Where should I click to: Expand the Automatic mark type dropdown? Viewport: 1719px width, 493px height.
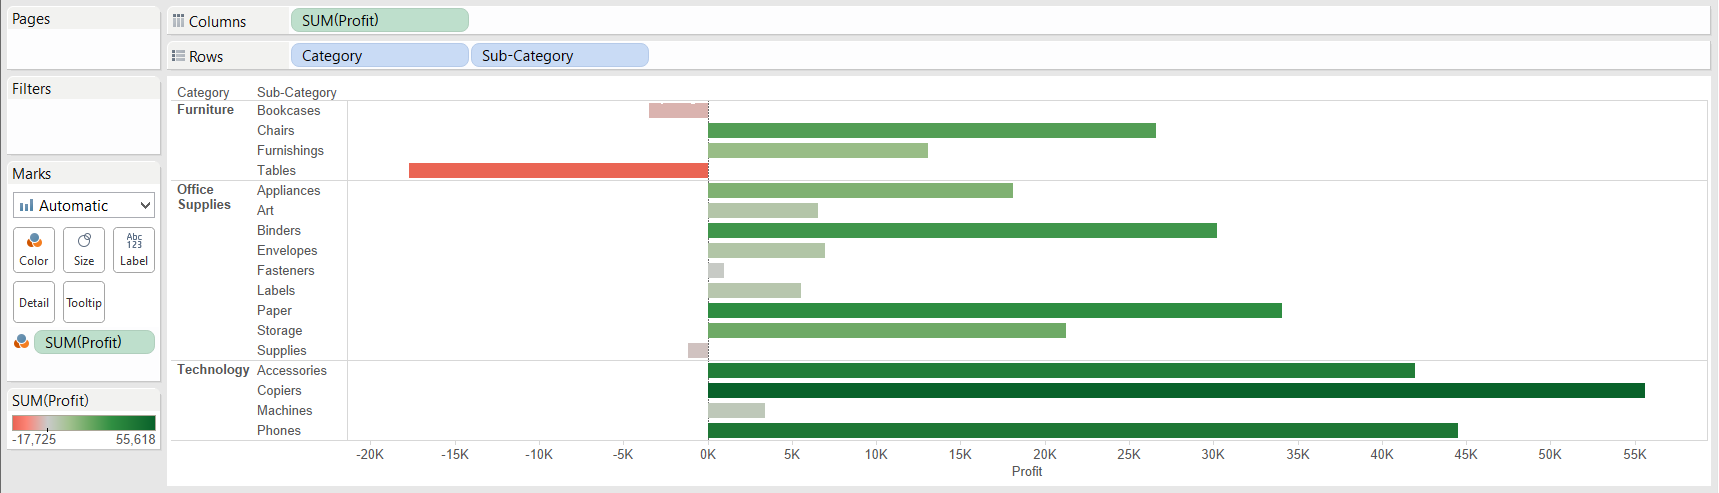point(145,206)
